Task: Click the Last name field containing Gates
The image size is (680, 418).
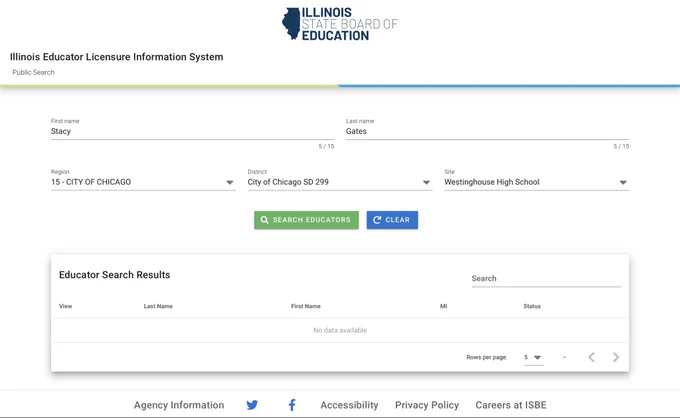Action: [487, 131]
